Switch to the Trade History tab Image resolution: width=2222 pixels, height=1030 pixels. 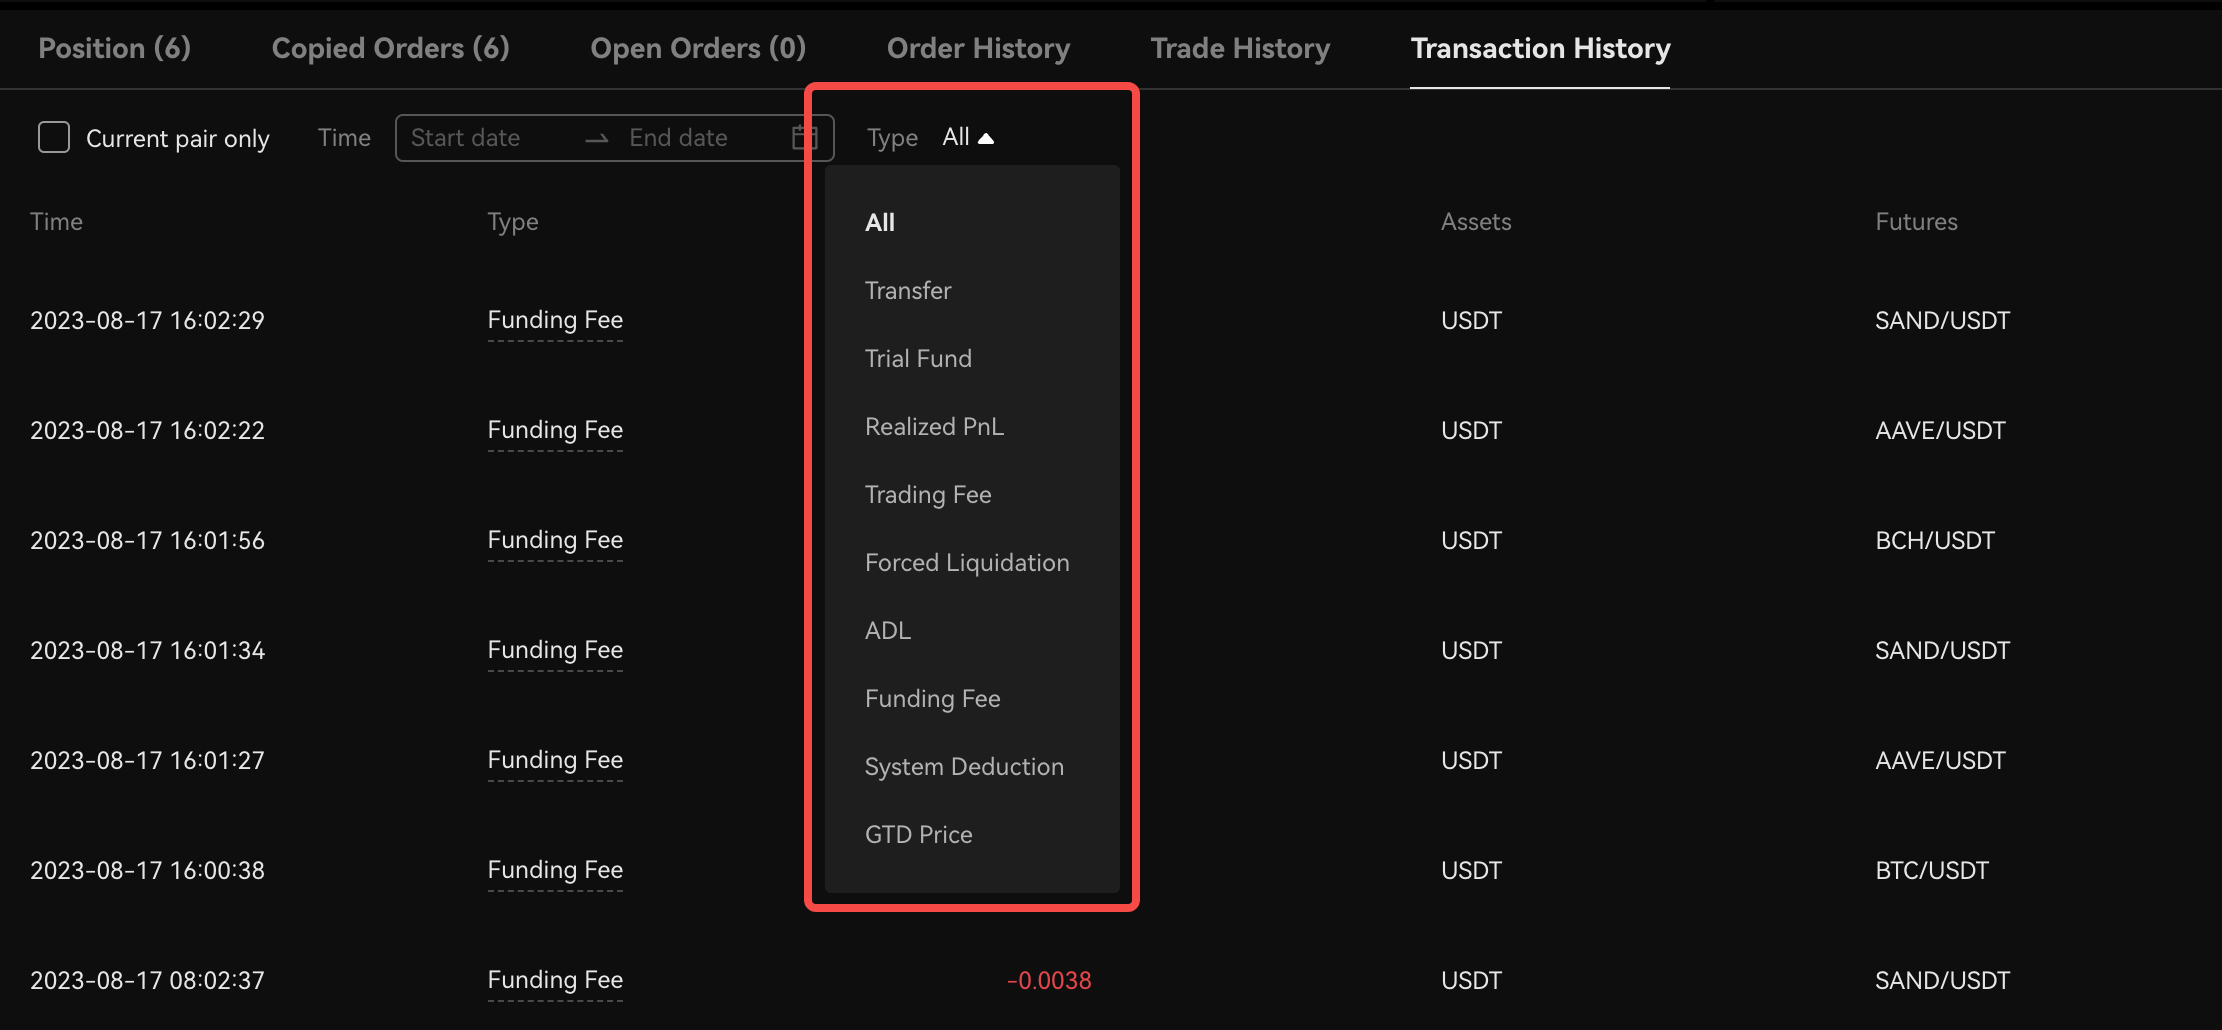coord(1240,48)
